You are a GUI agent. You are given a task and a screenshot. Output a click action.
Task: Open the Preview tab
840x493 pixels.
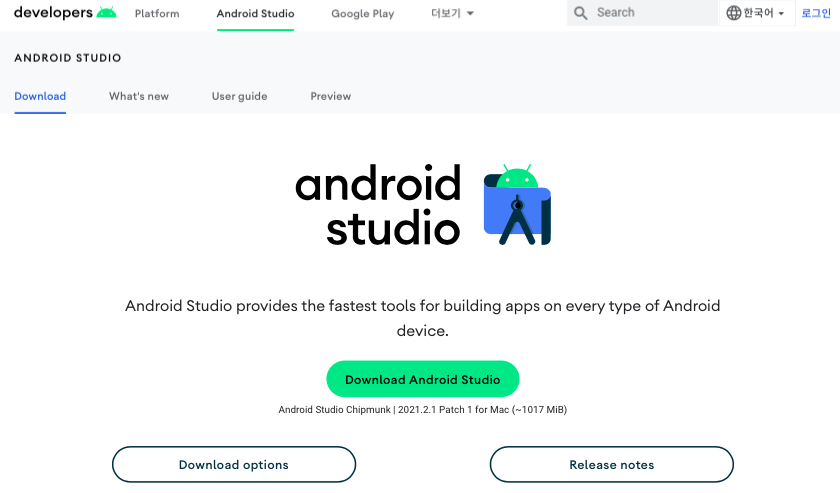[331, 96]
